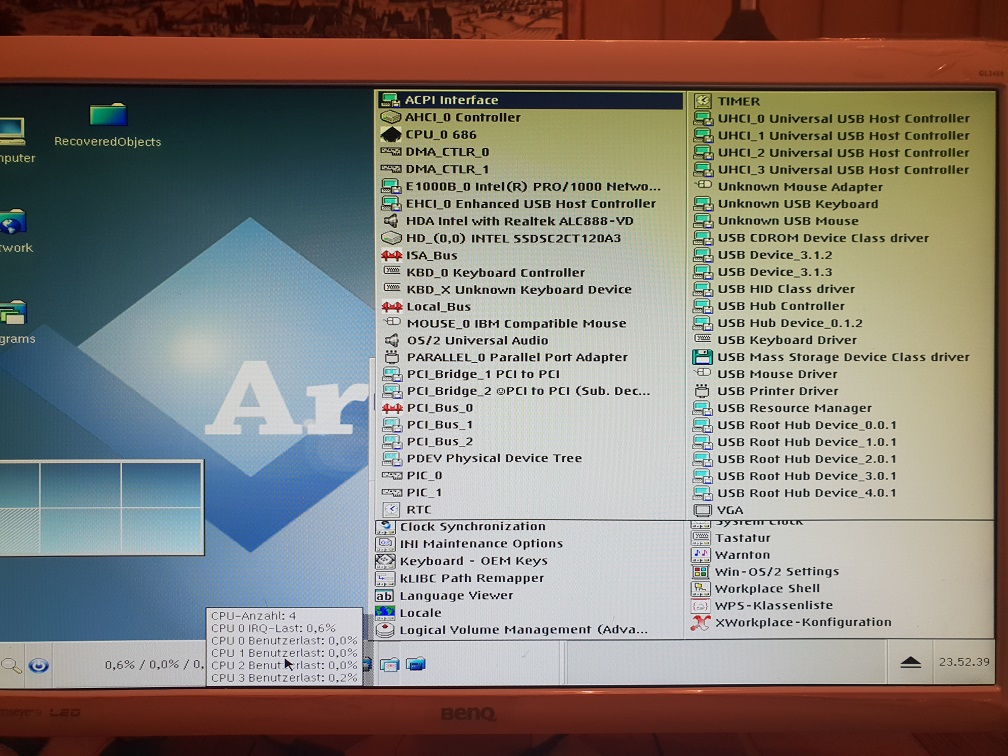Select 'UHCI_0 Universal USB Host Controller'
This screenshot has height=756, width=1008.
coord(843,118)
